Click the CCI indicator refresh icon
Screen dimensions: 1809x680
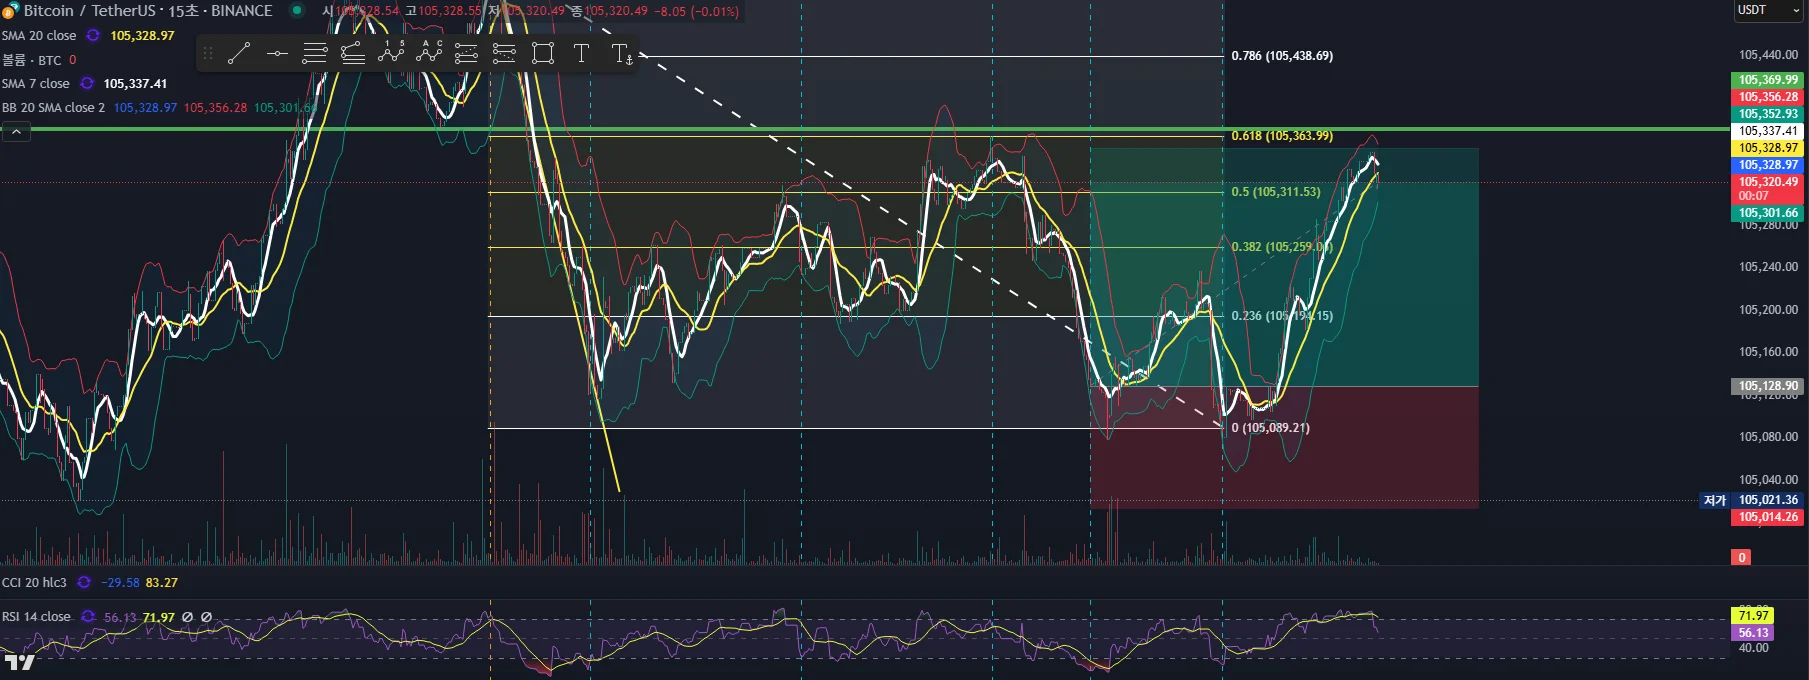(84, 582)
